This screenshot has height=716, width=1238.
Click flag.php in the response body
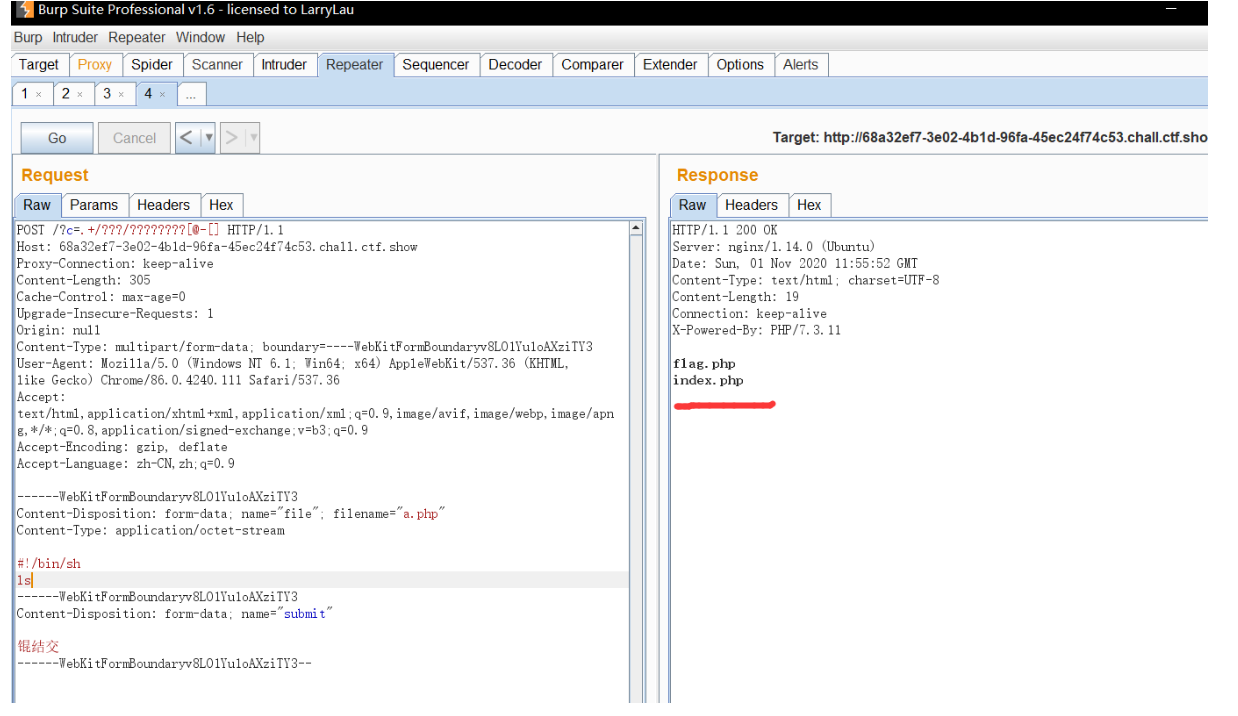coord(704,364)
